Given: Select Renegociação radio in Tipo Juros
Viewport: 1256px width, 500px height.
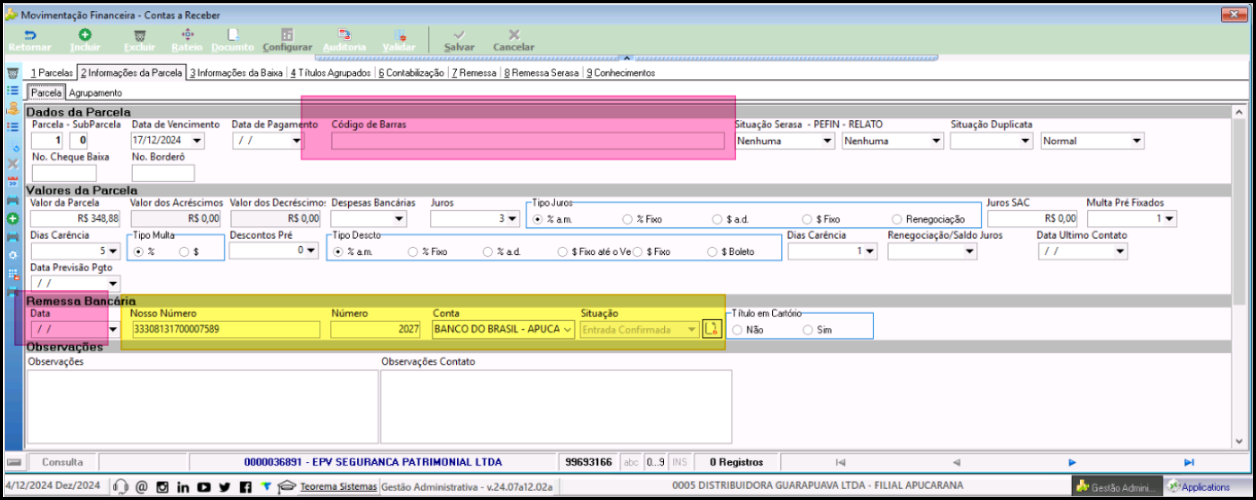Looking at the screenshot, I should [x=897, y=218].
